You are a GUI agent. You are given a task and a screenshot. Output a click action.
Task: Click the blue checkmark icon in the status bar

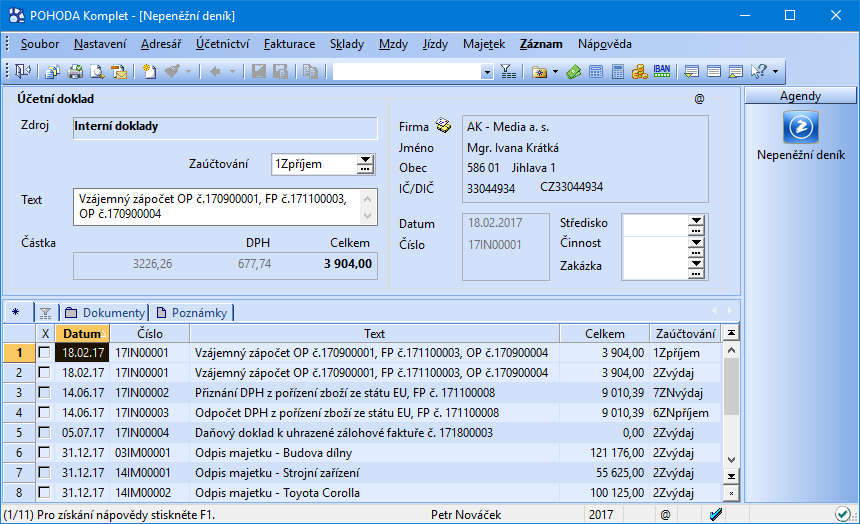point(716,515)
